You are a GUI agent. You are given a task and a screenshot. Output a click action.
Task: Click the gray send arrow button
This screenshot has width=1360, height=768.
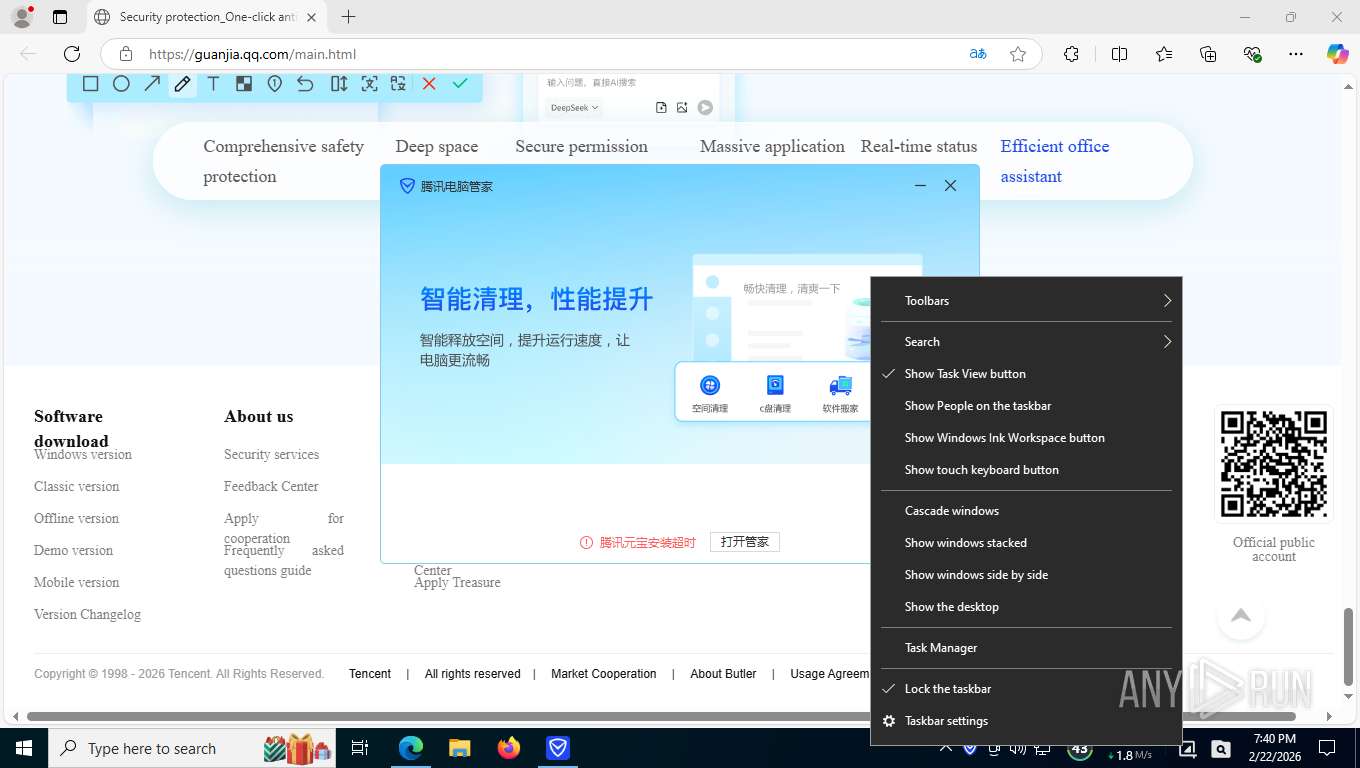705,107
